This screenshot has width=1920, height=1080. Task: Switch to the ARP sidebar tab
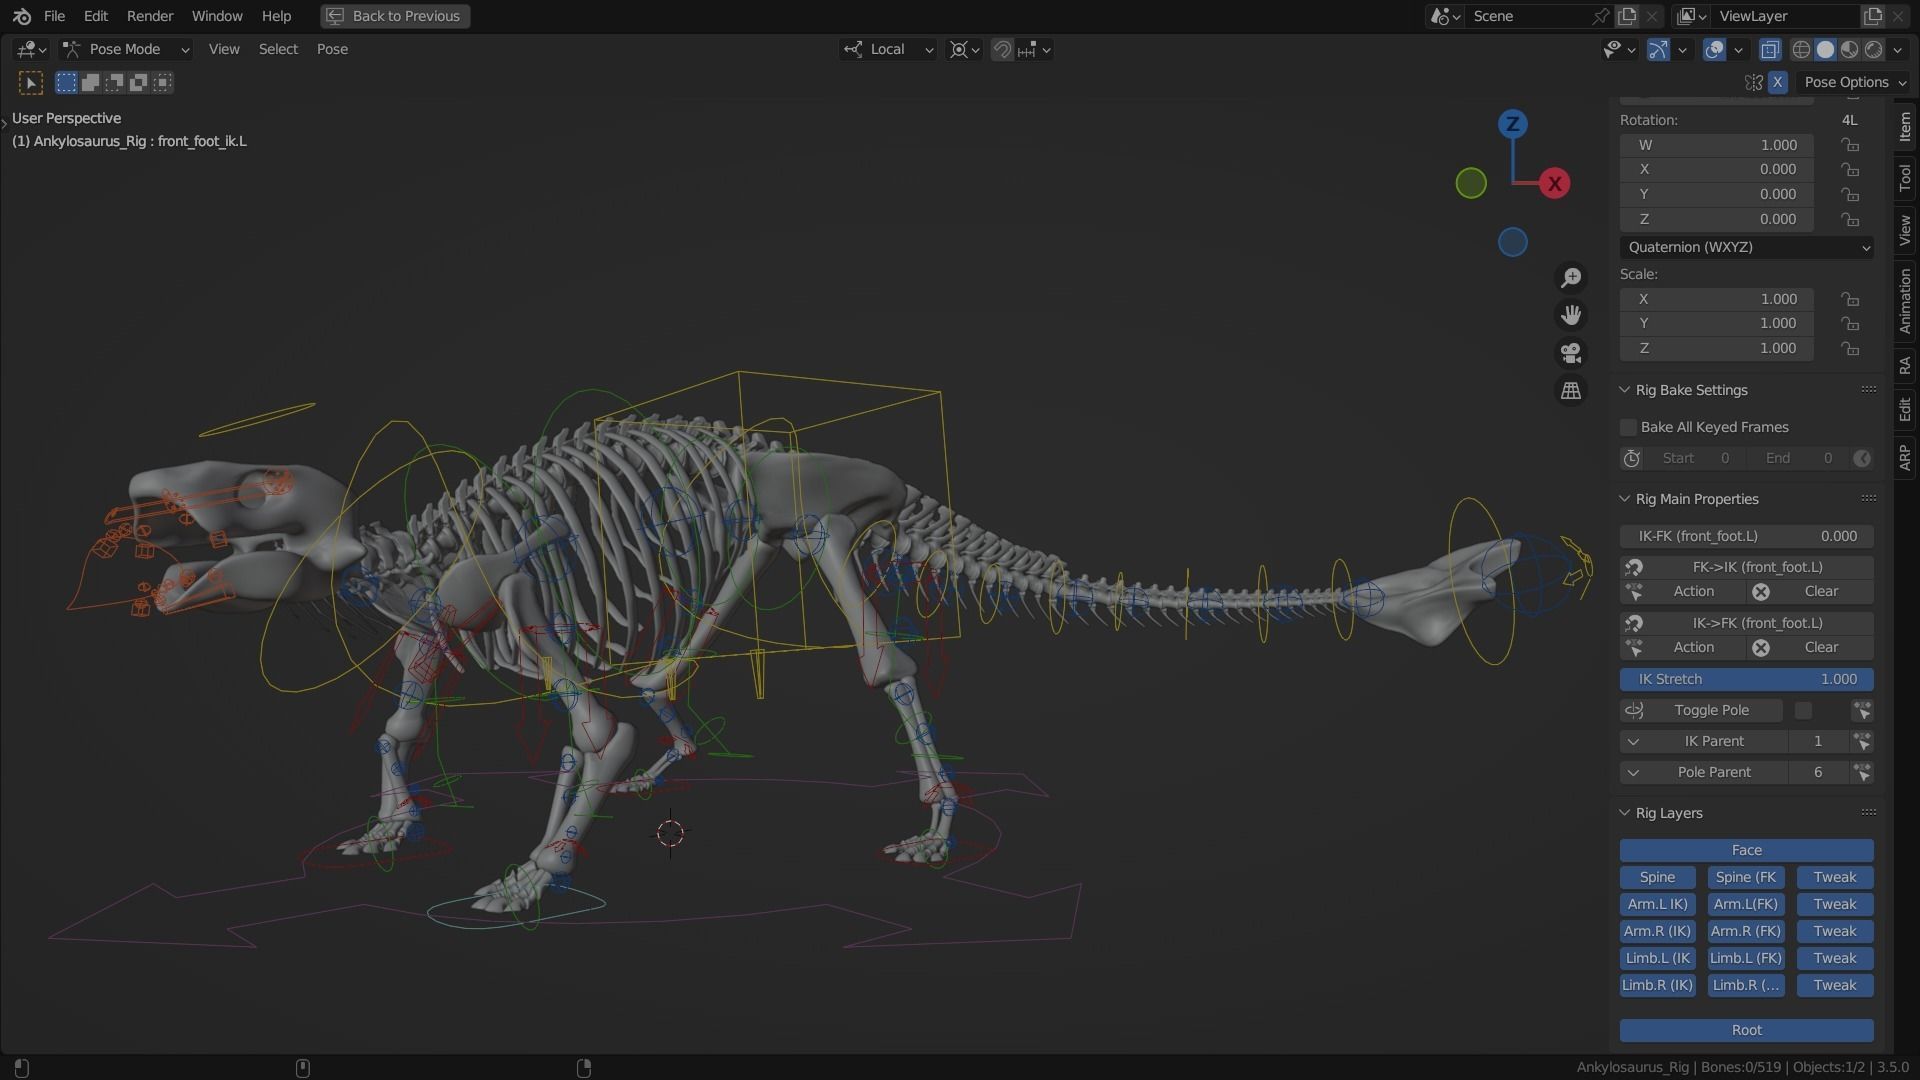(1905, 456)
